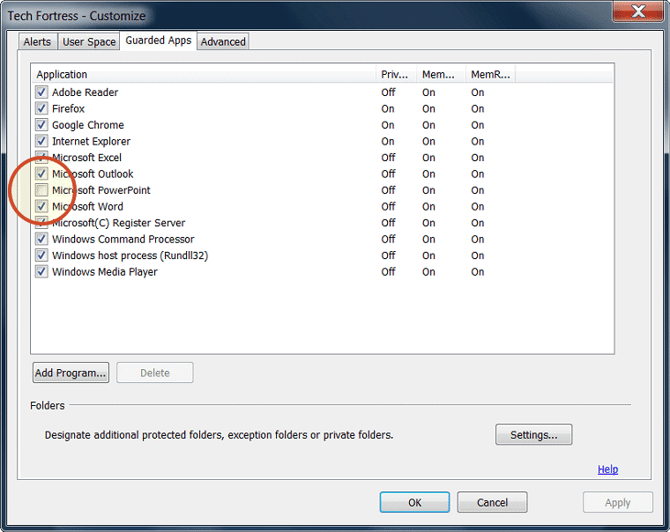Enable the Microsoft PowerPoint checkbox

tap(41, 190)
